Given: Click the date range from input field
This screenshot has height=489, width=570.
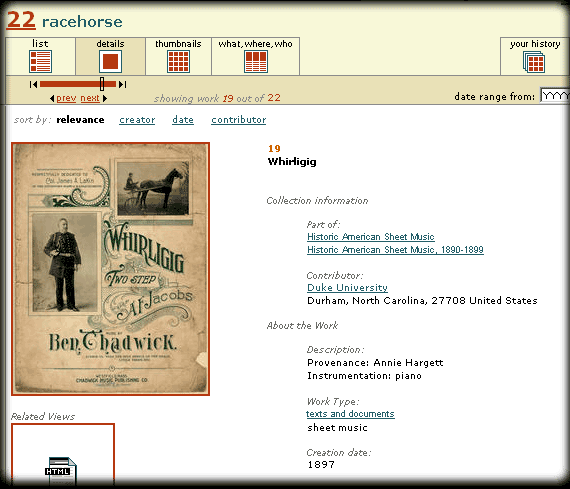Looking at the screenshot, I should coord(555,96).
